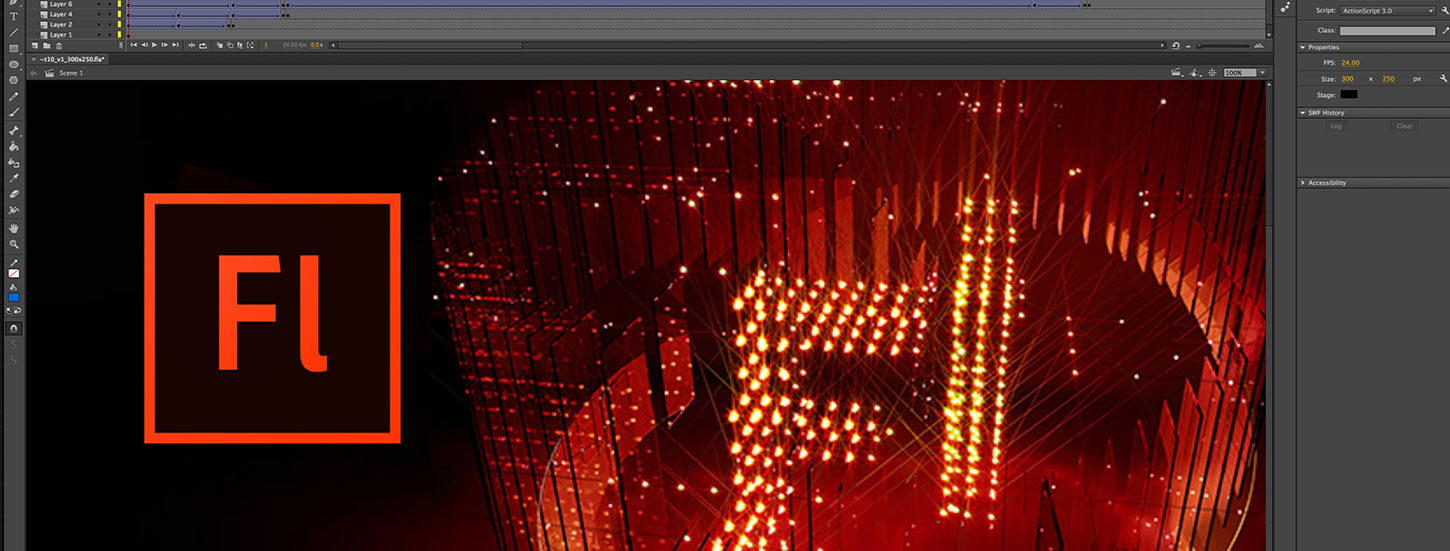The image size is (1450, 551).
Task: Click the FPS 24.00 value field
Action: tap(1350, 62)
